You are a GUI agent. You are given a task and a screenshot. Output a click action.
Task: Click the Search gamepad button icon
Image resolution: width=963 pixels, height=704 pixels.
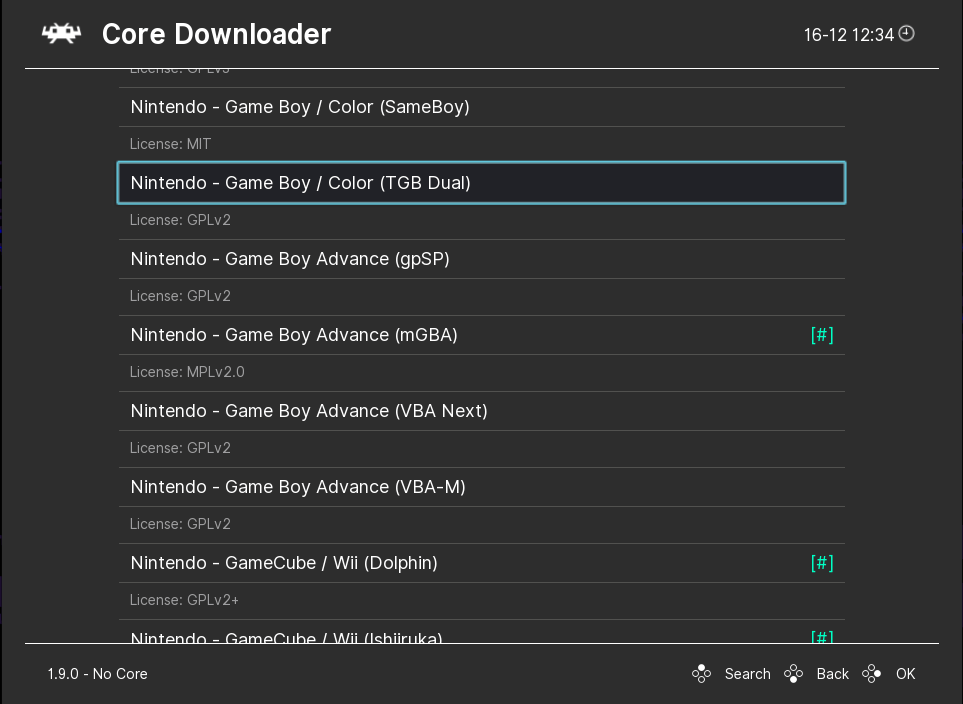[x=701, y=674]
